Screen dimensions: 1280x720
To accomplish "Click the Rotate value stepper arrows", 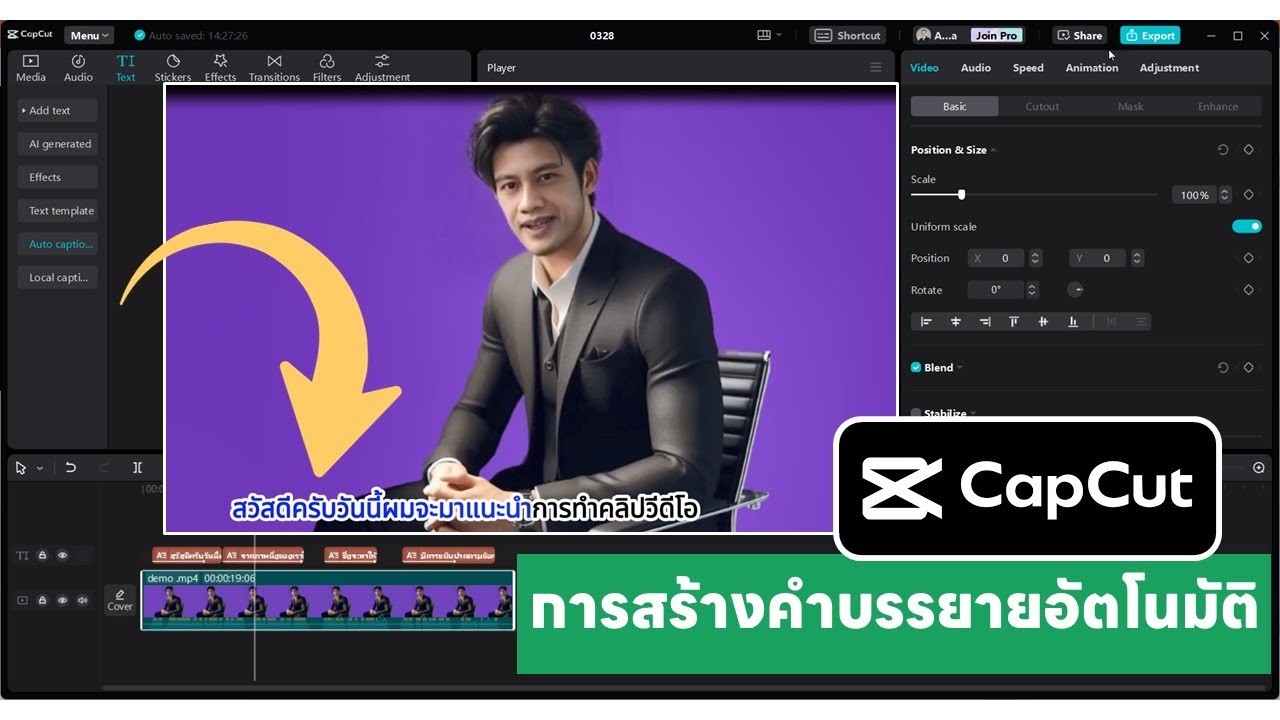I will [1032, 290].
